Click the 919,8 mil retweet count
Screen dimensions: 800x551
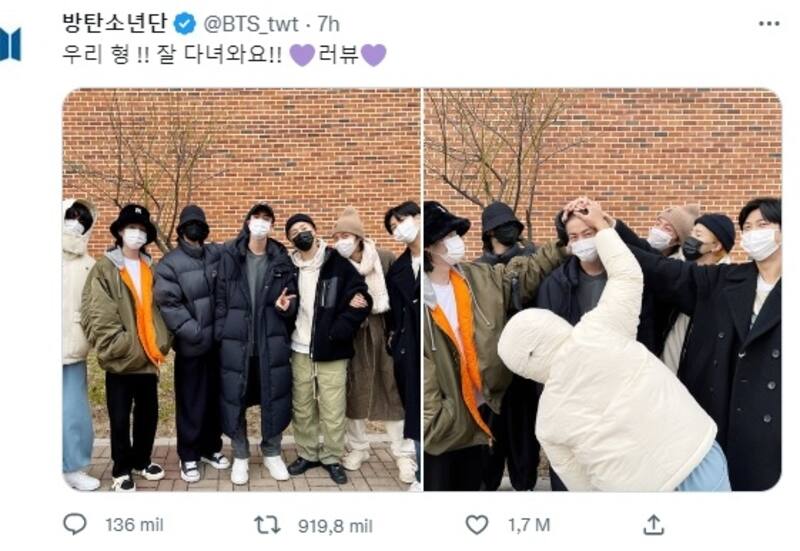coord(335,526)
